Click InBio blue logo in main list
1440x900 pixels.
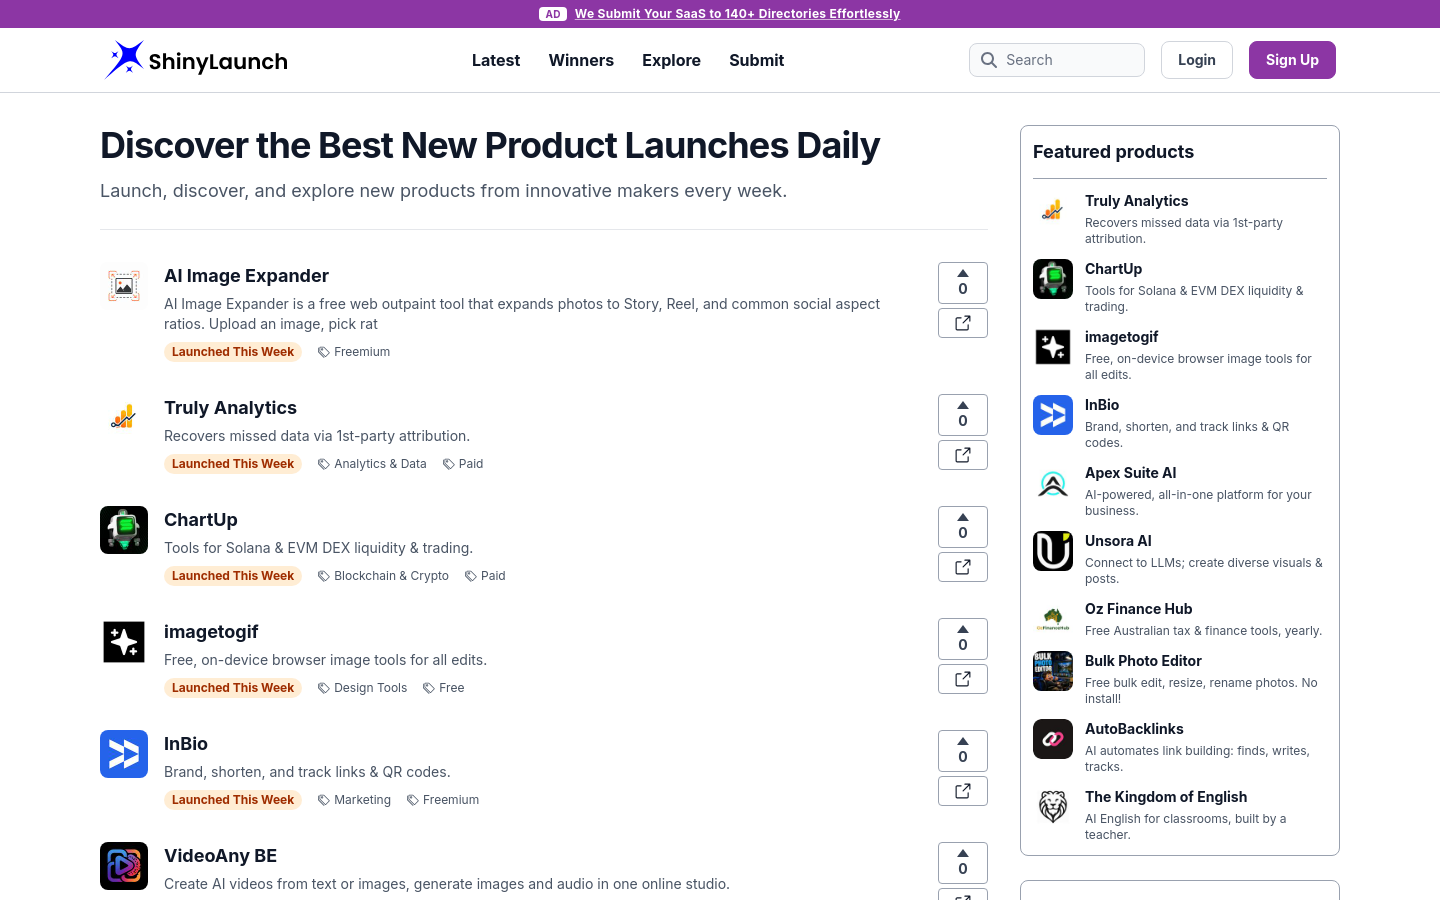tap(124, 754)
